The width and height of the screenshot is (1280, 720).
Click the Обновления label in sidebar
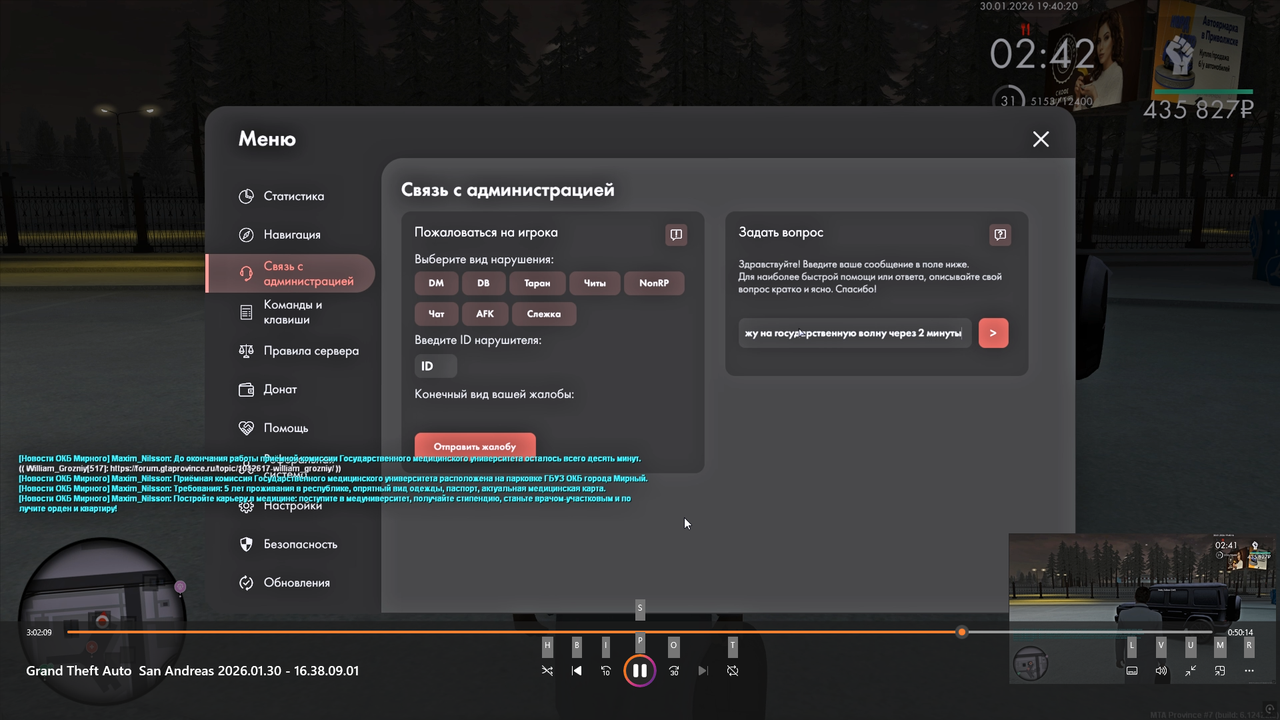(297, 582)
